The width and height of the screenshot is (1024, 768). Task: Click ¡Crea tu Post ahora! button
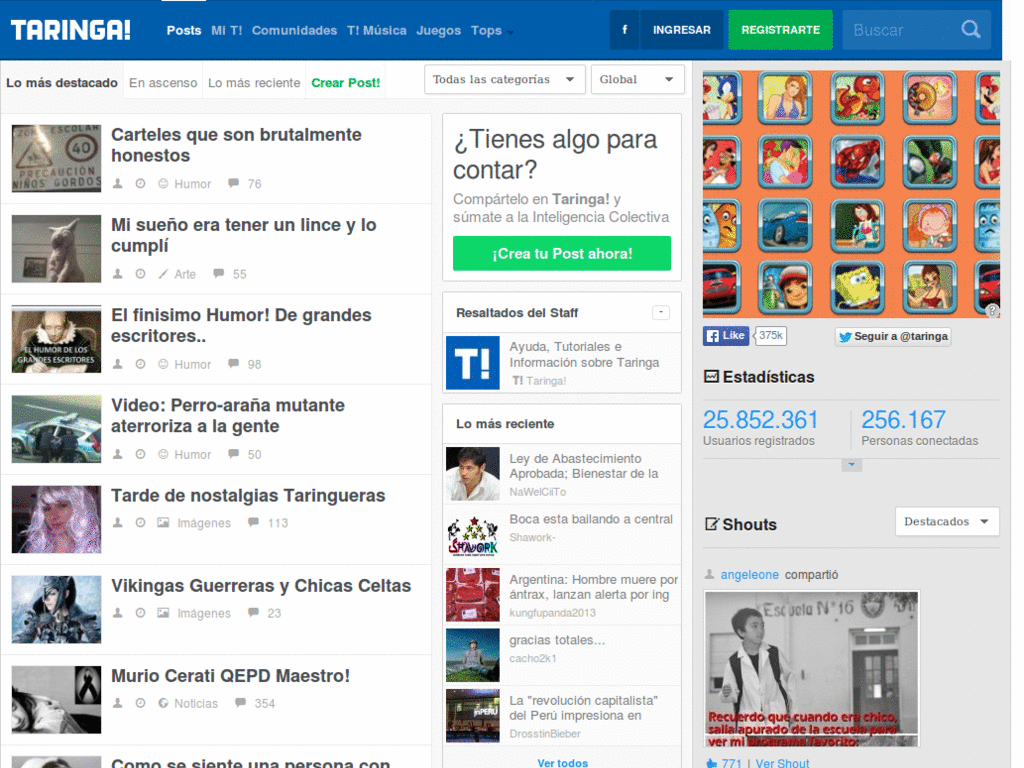[x=561, y=254]
